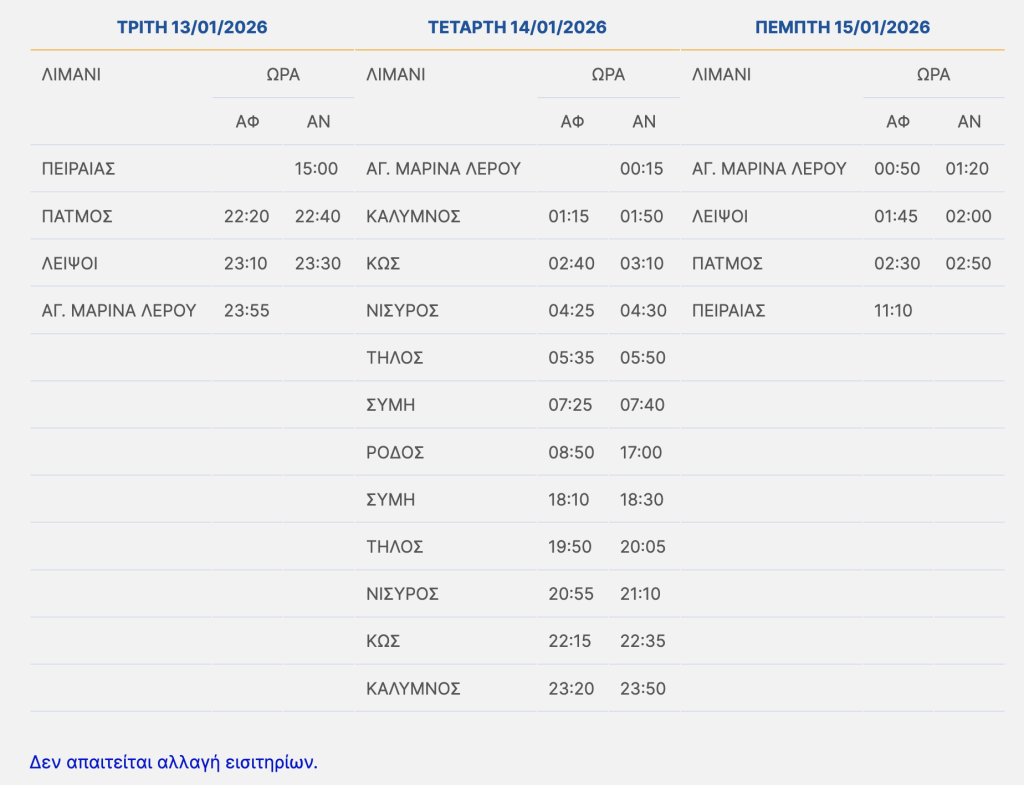Select the ΚΑΛΥΜΝΟΣ 23:20 evening row
The width and height of the screenshot is (1024, 785).
pyautogui.click(x=414, y=688)
